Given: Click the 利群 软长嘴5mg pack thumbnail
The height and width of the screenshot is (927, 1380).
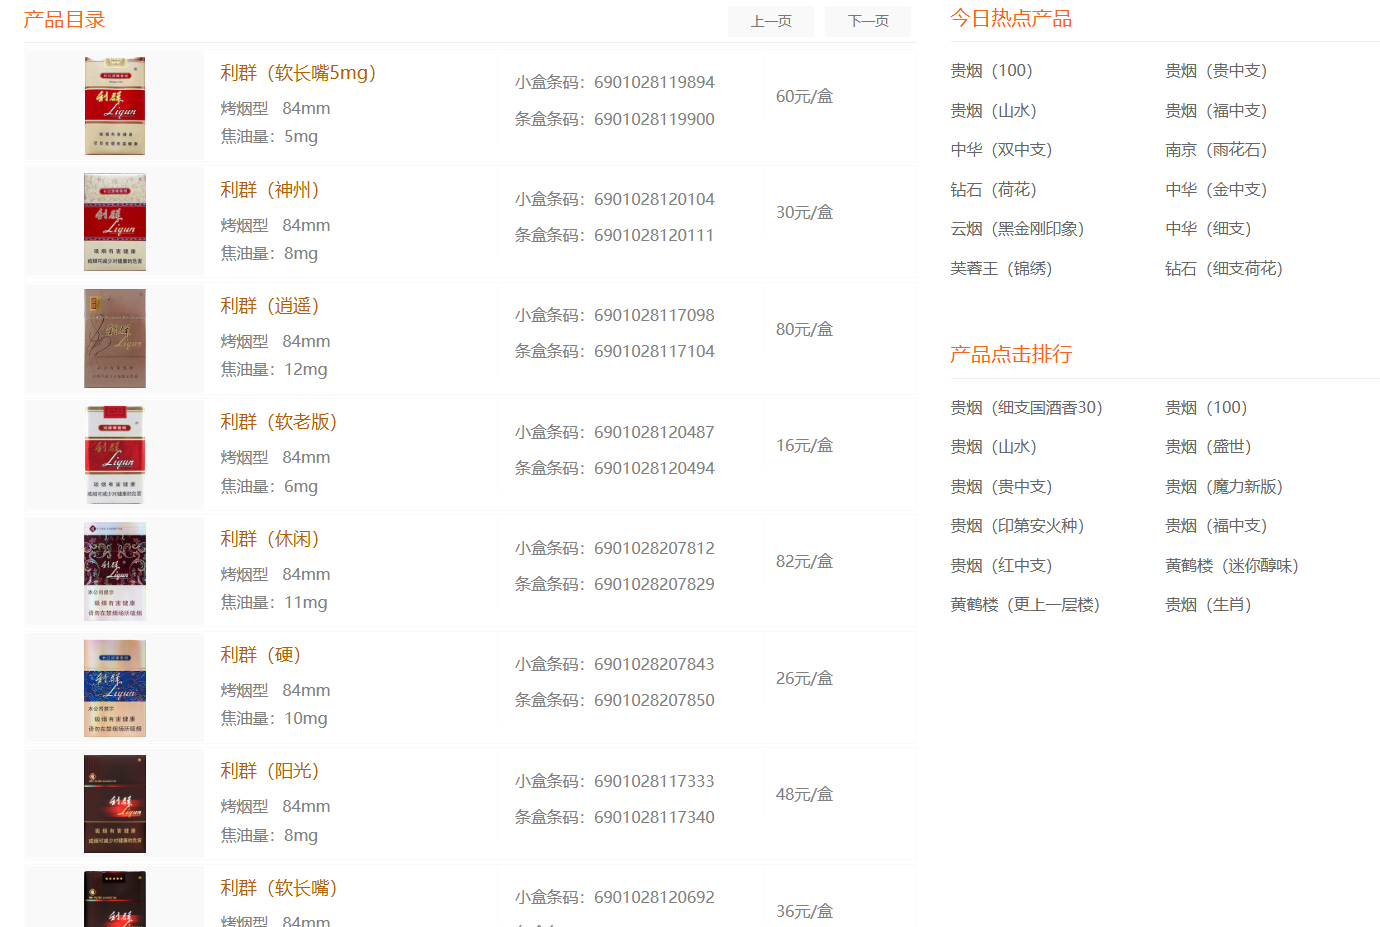Looking at the screenshot, I should (115, 106).
